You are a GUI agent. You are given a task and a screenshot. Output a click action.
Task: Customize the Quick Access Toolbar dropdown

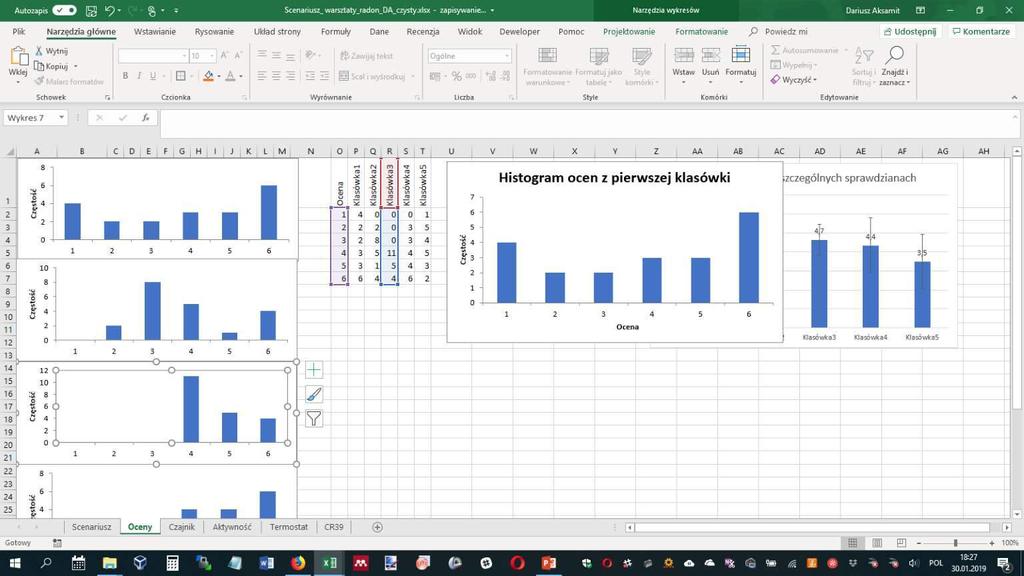(x=176, y=10)
